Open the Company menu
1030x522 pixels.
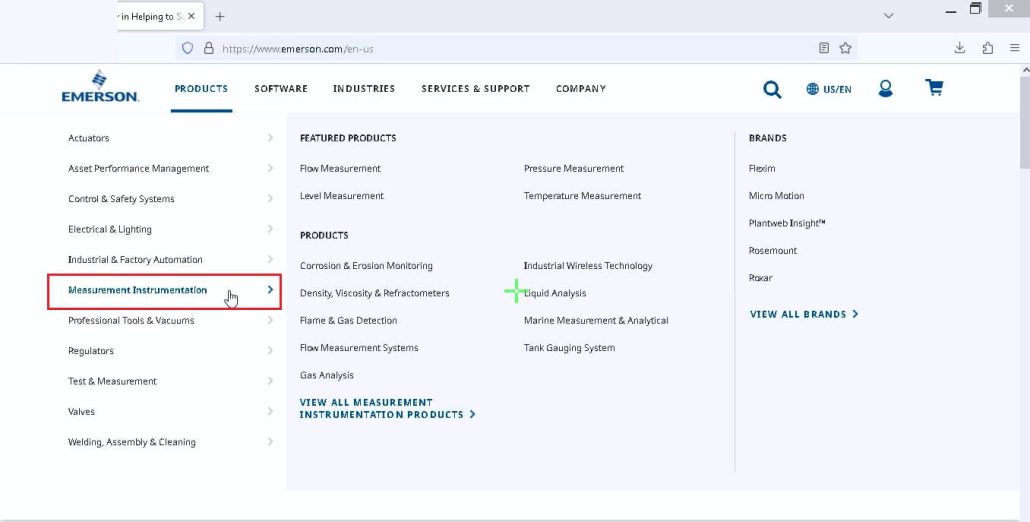coord(581,89)
